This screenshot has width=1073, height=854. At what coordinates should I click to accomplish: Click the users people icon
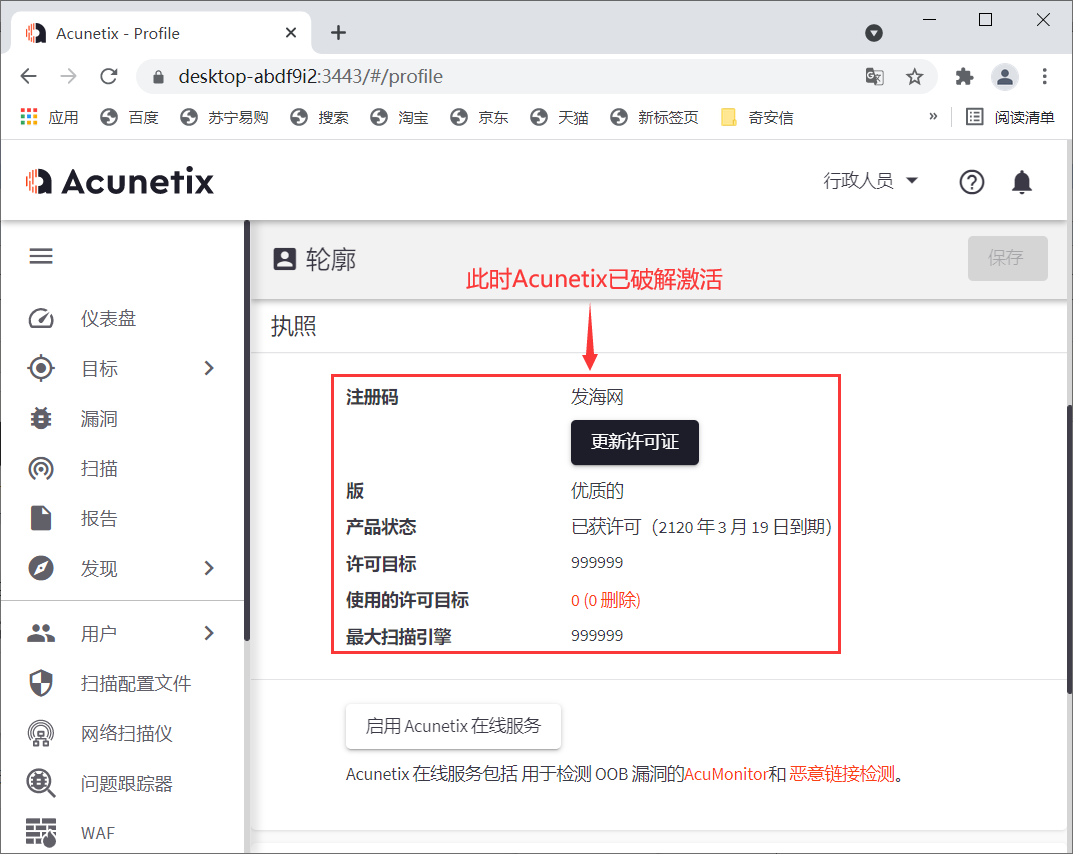pos(41,633)
